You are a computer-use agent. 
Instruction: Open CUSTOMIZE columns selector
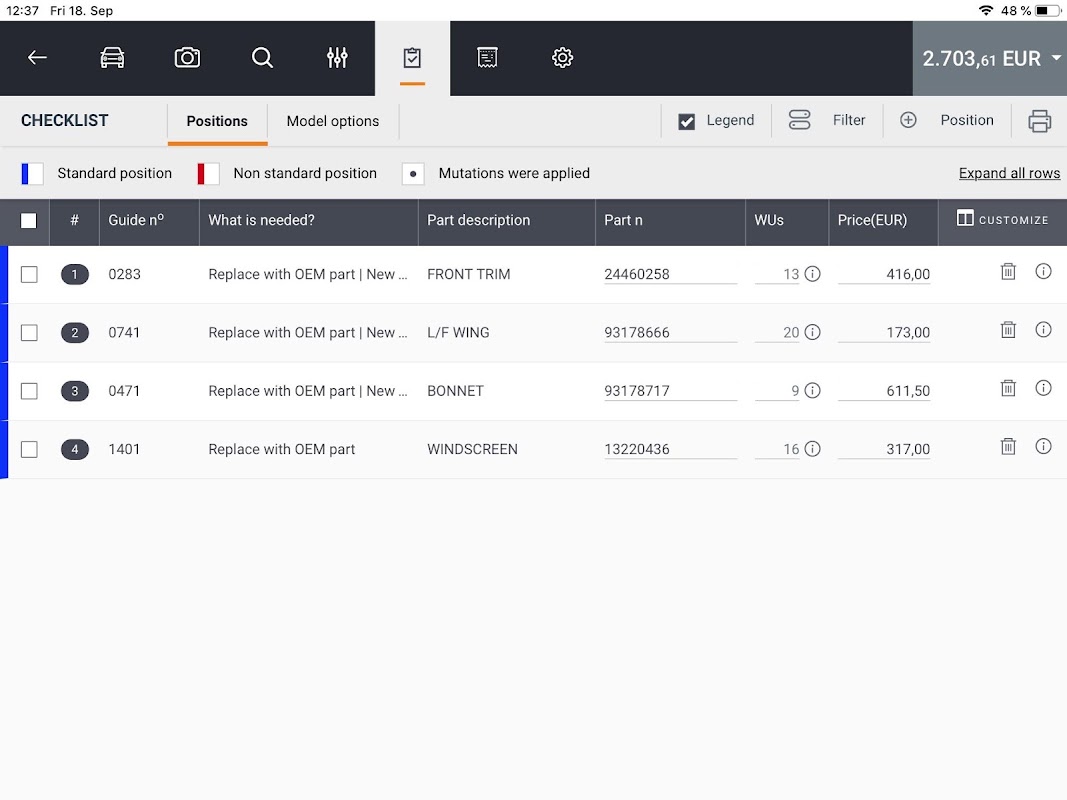point(1002,220)
